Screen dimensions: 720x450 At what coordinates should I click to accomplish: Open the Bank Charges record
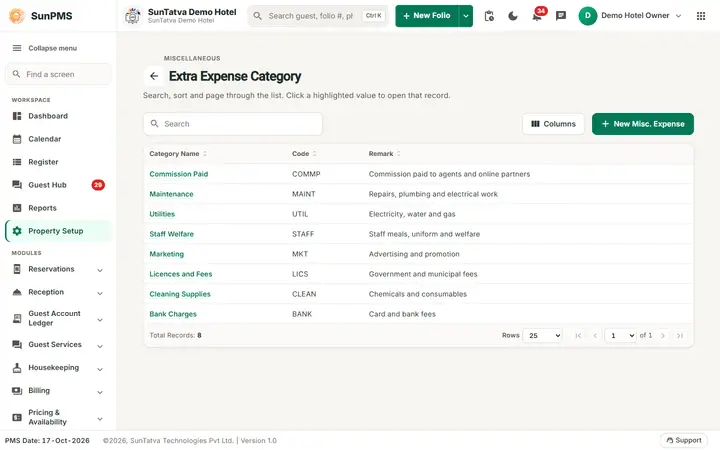[x=173, y=314]
